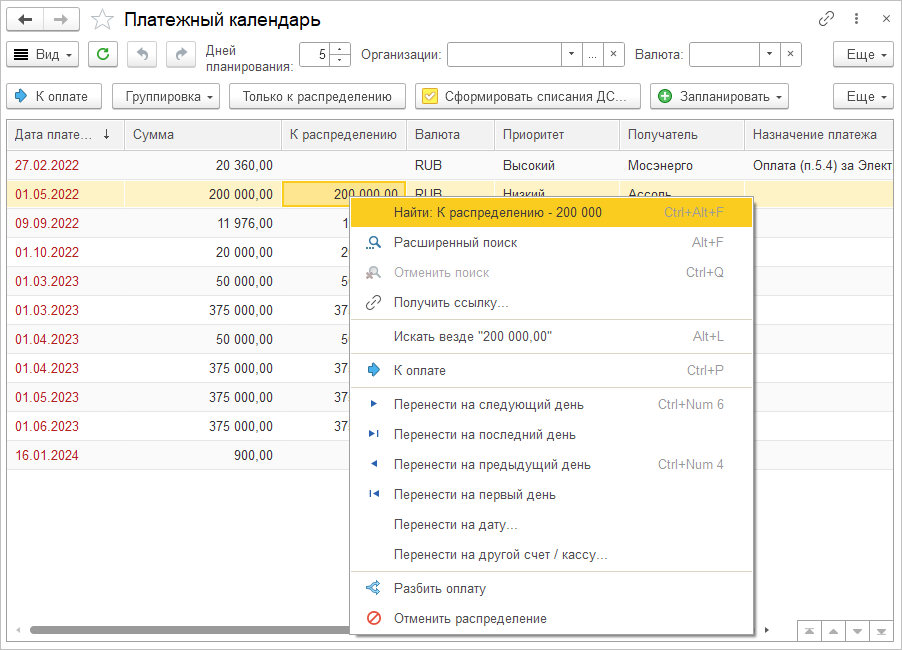Image resolution: width=902 pixels, height=650 pixels.
Task: Increase planning days with the spinner up arrow
Action: tap(342, 50)
